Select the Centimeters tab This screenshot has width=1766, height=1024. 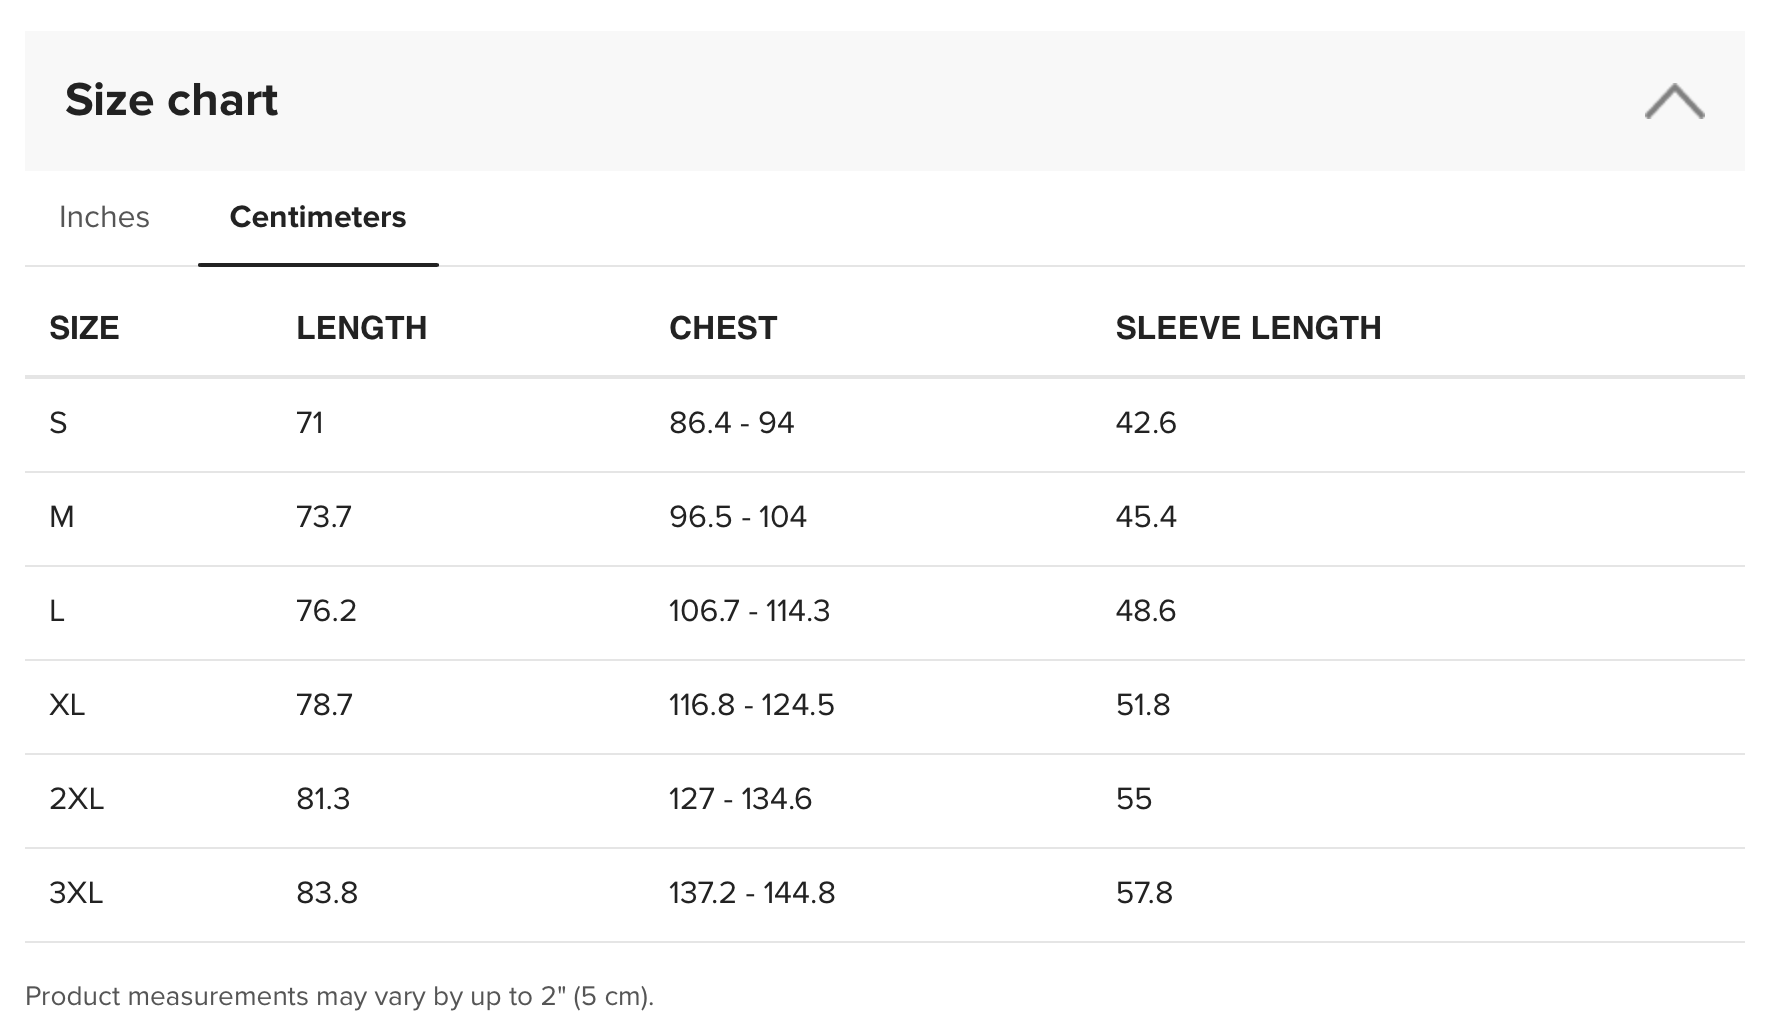coord(318,217)
